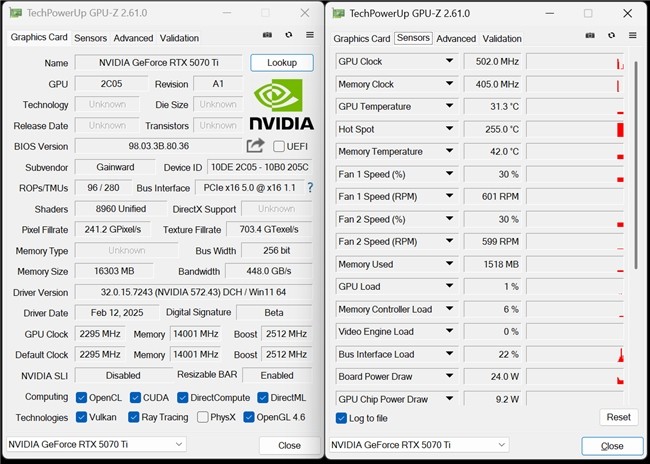Open the Memory Used sensor dropdown arrow
The width and height of the screenshot is (650, 464).
click(449, 263)
